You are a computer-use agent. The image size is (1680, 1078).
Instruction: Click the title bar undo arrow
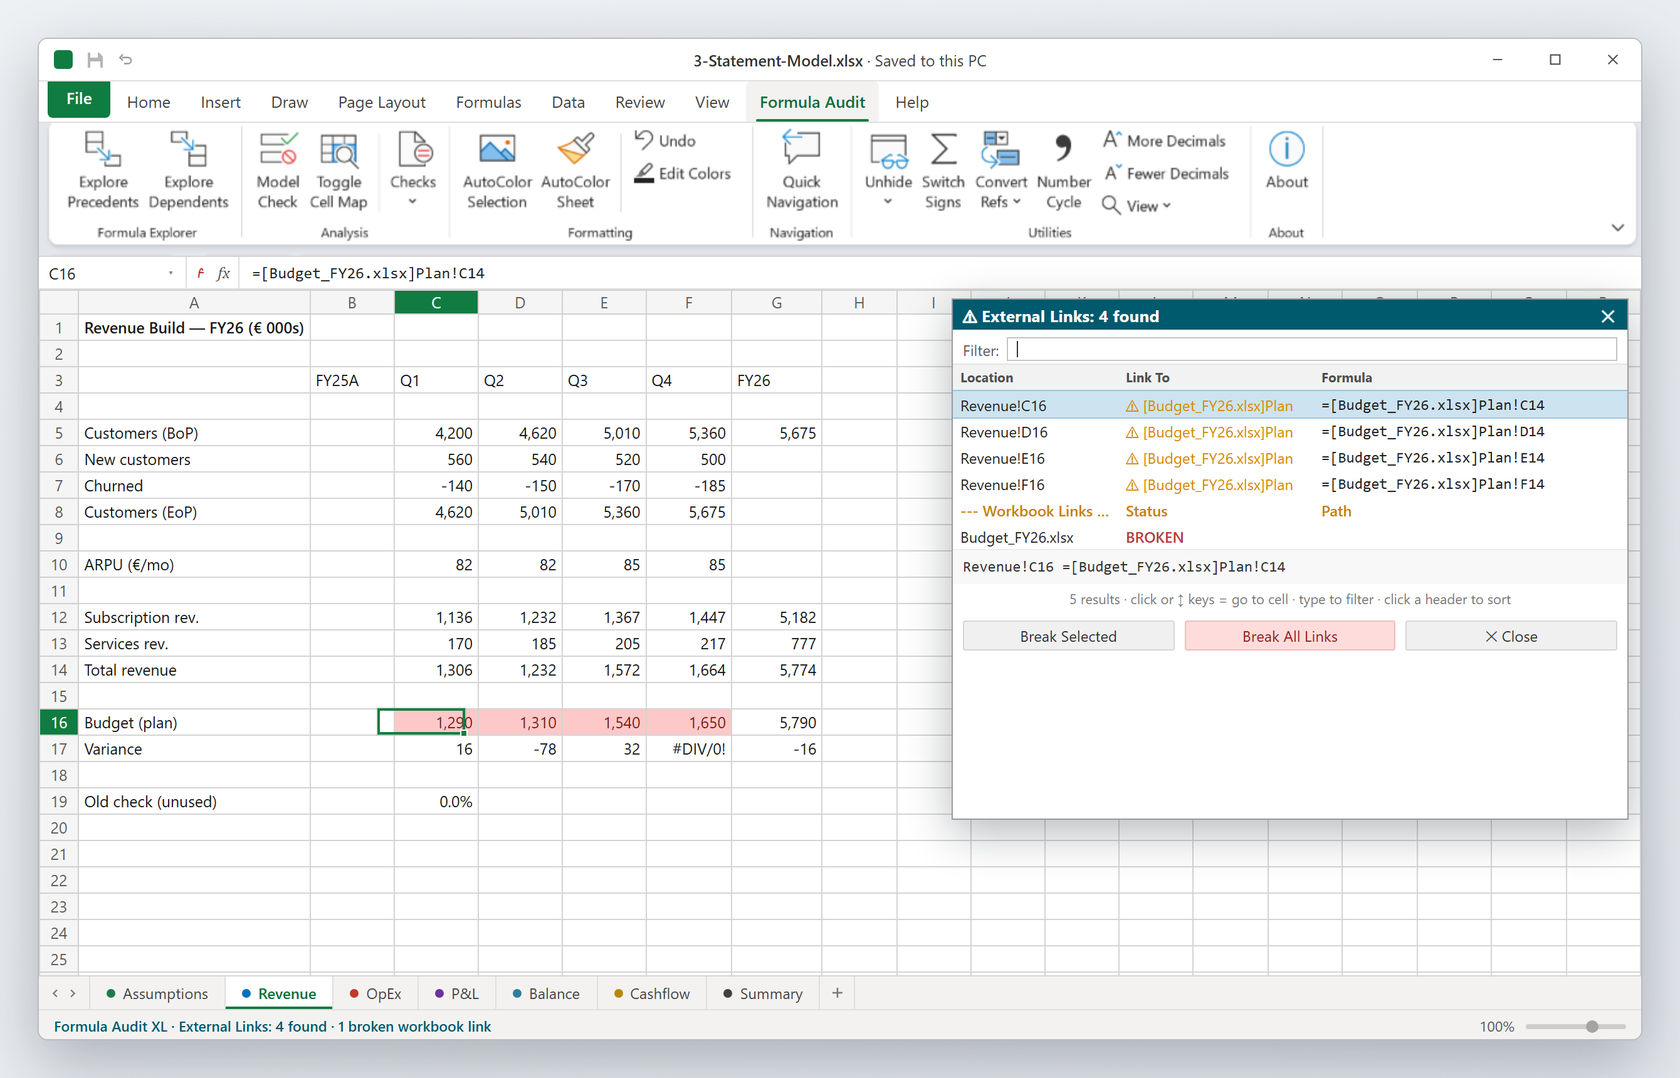[x=126, y=60]
